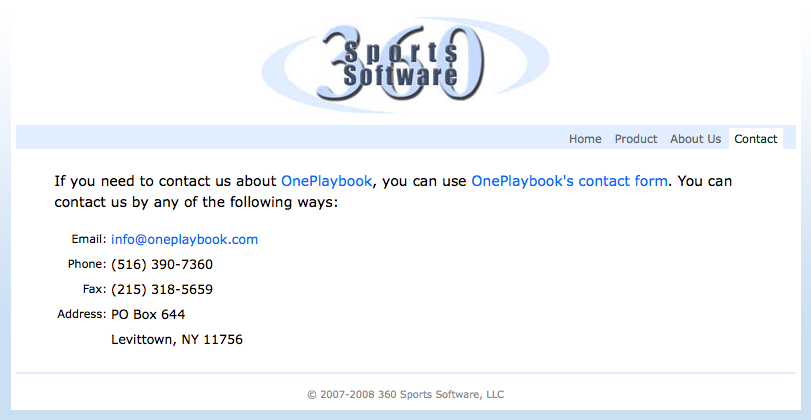Click the info@oneplaybook.com email link
811x420 pixels.
(185, 239)
